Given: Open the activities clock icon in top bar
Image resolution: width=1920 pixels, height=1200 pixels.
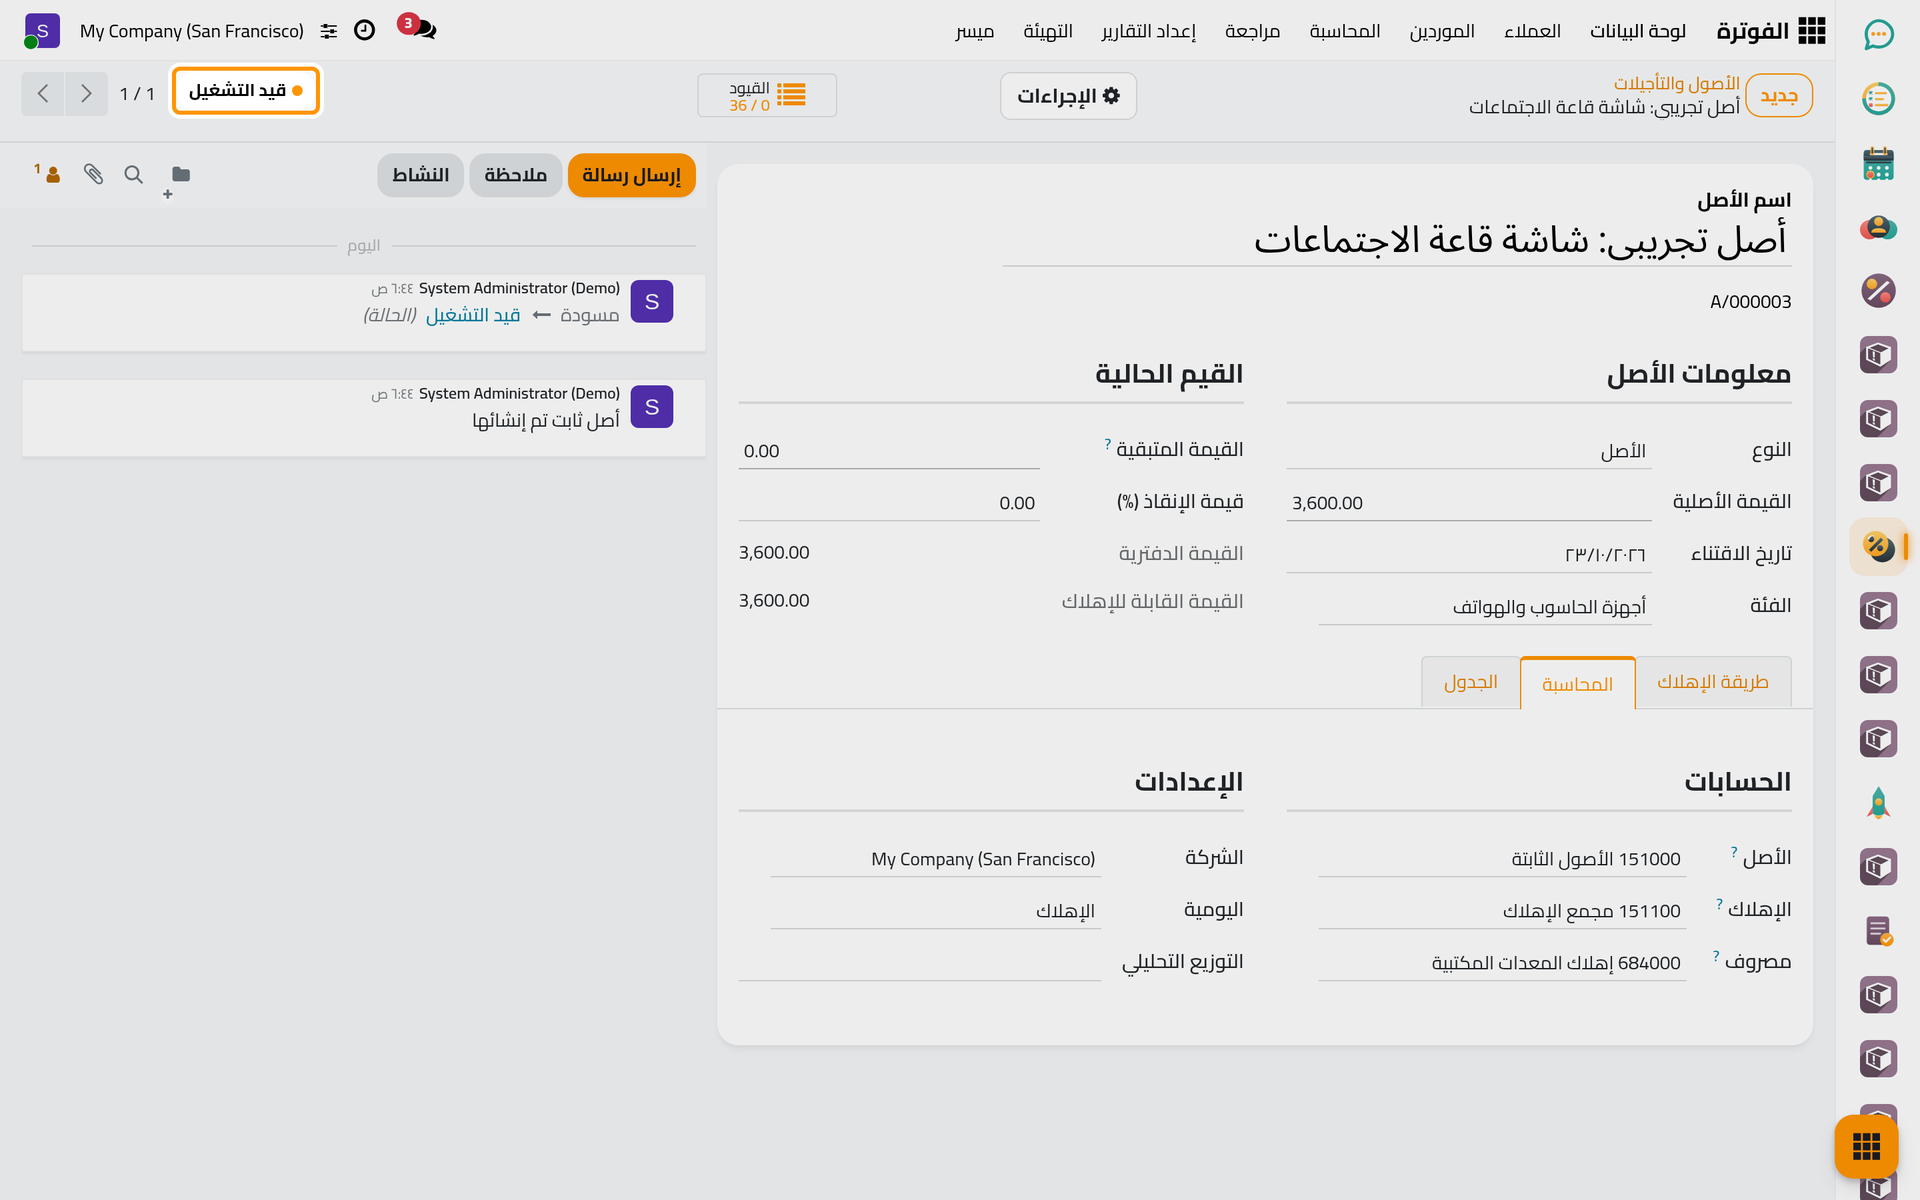Looking at the screenshot, I should tap(365, 30).
